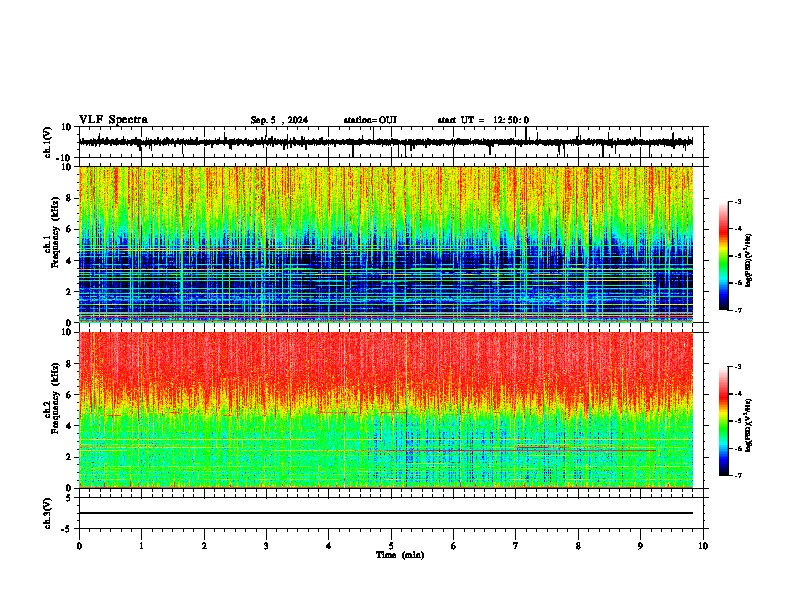Click the "station=OUI" header label
This screenshot has height=612, width=792.
[370, 120]
